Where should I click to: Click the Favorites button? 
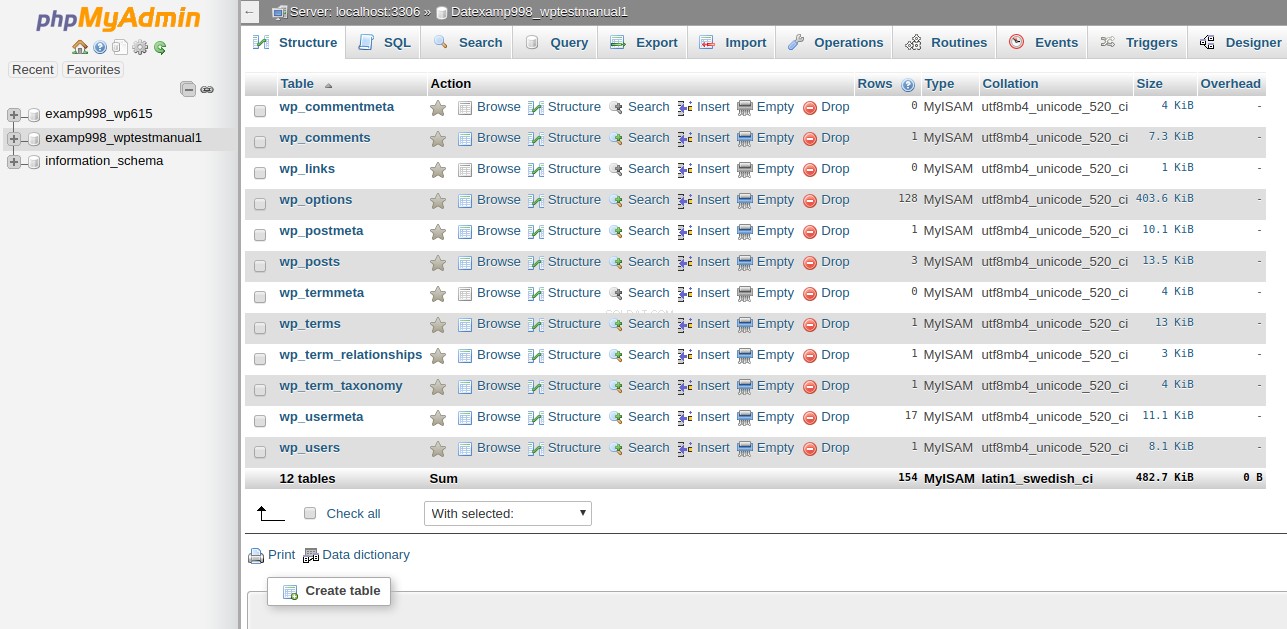(93, 70)
